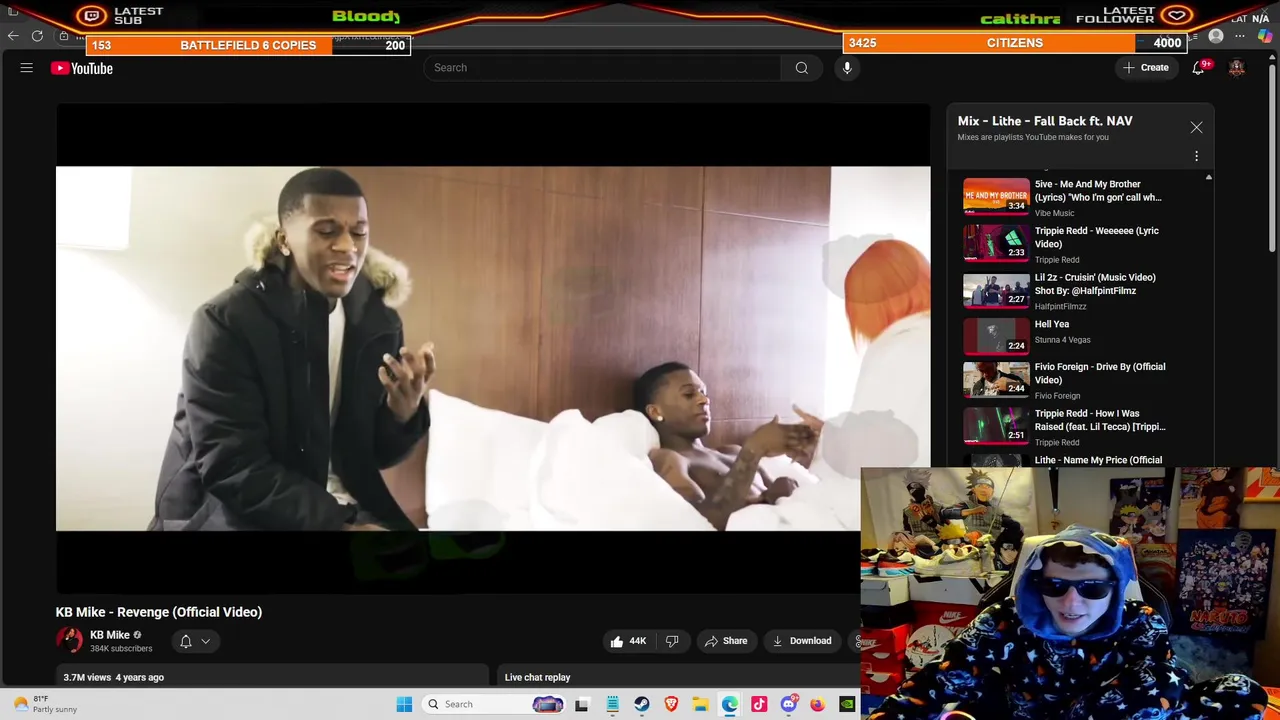Click the subscription notification bell
The image size is (1280, 720).
click(x=185, y=641)
